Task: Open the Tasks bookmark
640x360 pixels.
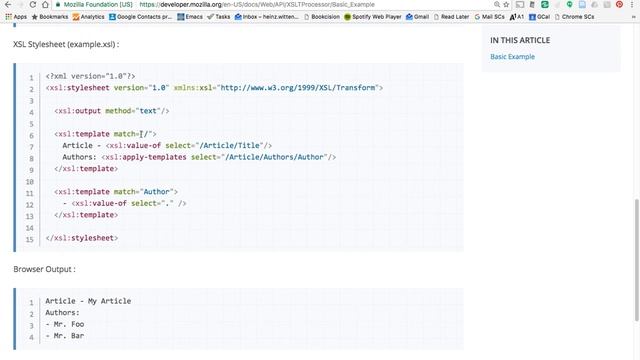Action: tap(219, 17)
